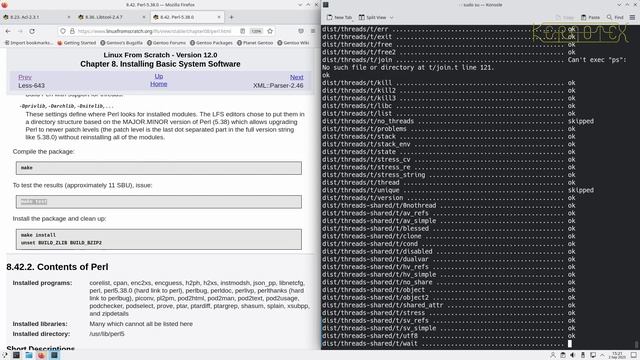640x360 pixels.
Task: Open tracking protection shield in address bar
Action: (63, 31)
